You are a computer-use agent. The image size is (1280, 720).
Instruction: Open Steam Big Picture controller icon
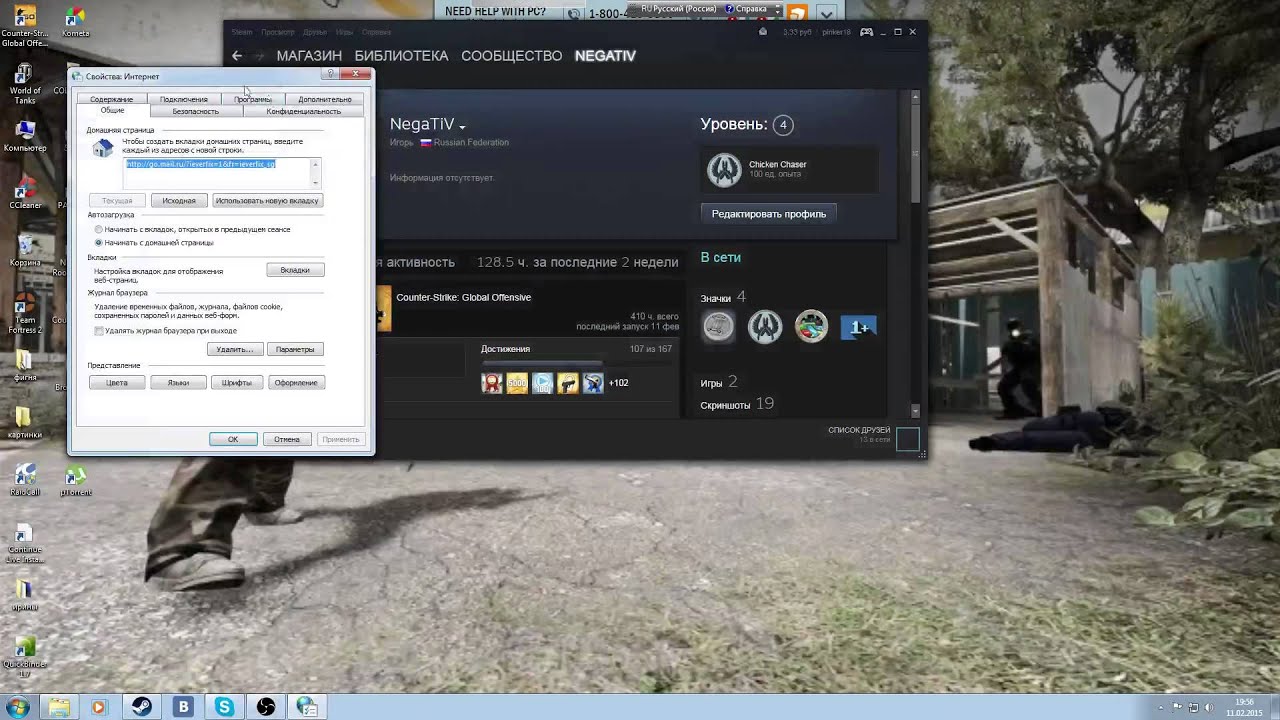[x=869, y=32]
